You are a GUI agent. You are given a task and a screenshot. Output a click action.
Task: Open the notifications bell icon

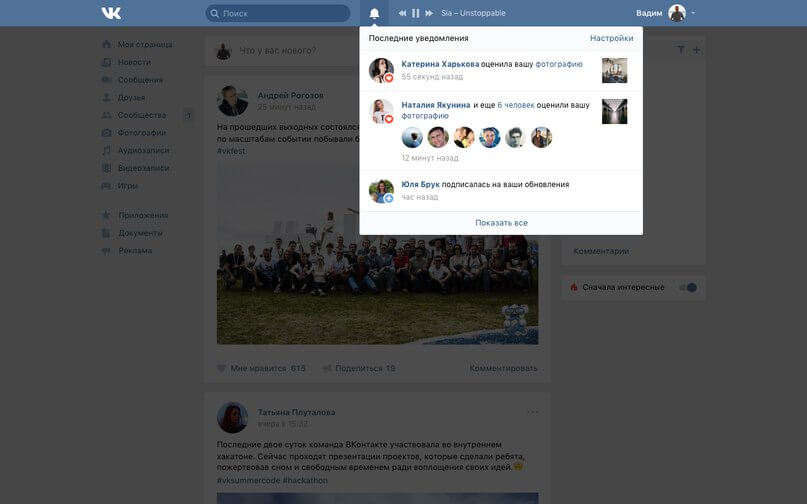click(x=374, y=13)
